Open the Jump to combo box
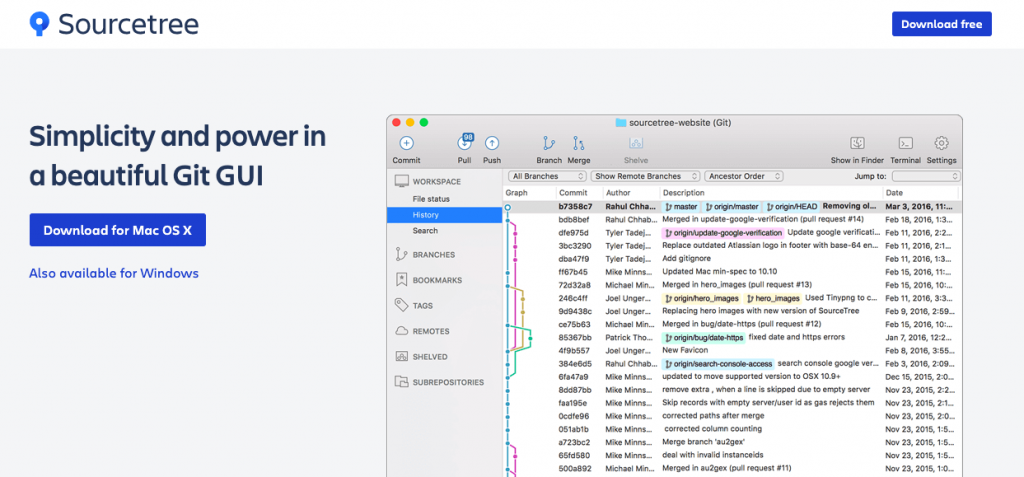 (926, 176)
